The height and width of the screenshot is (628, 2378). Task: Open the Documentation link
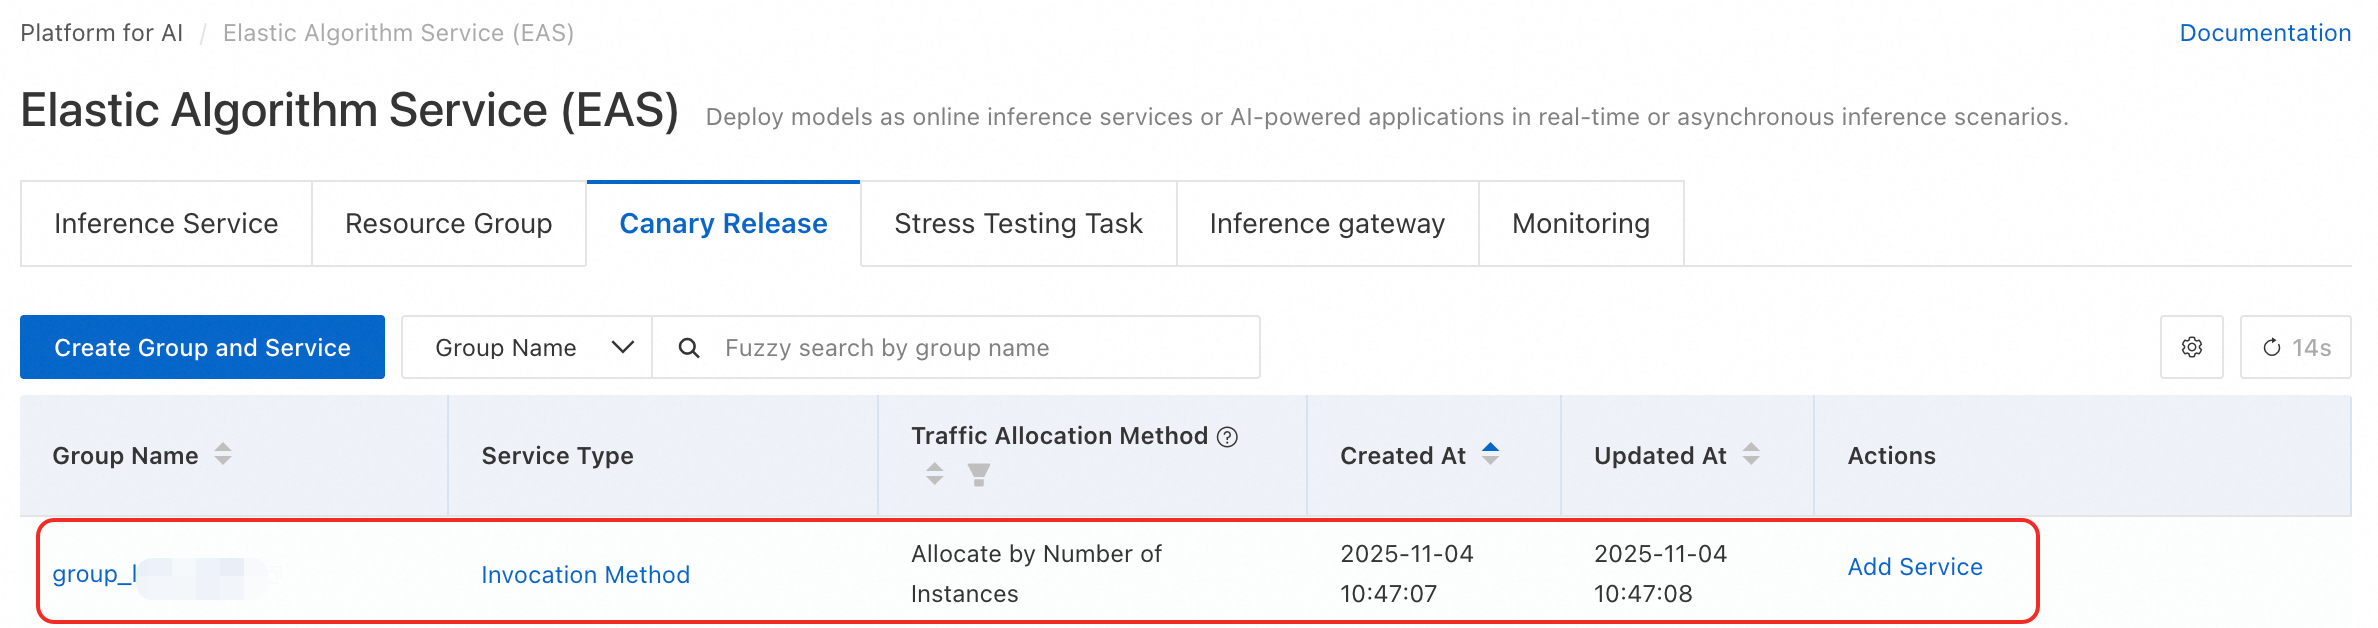pyautogui.click(x=2265, y=33)
